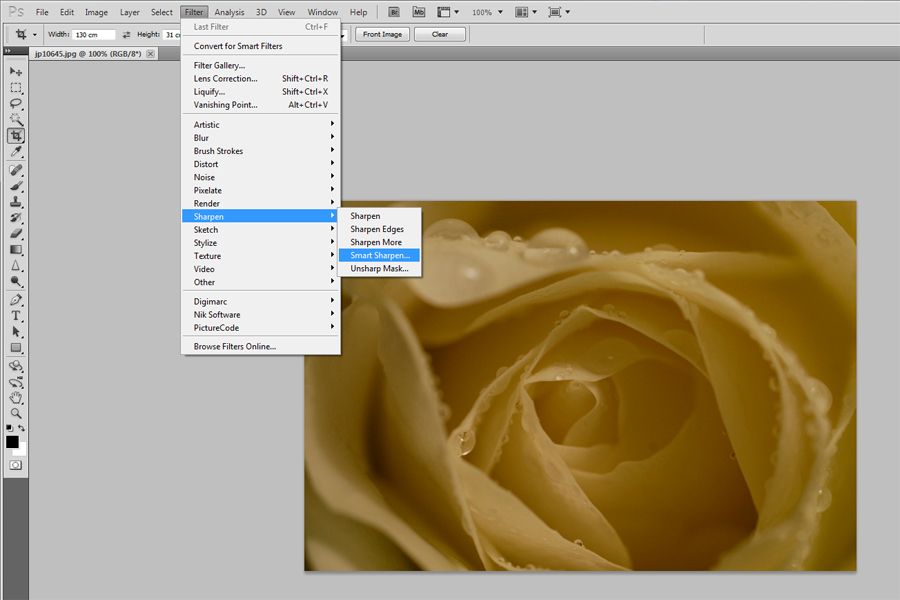Expand the Distort filter submenu
This screenshot has width=900, height=600.
click(x=261, y=164)
